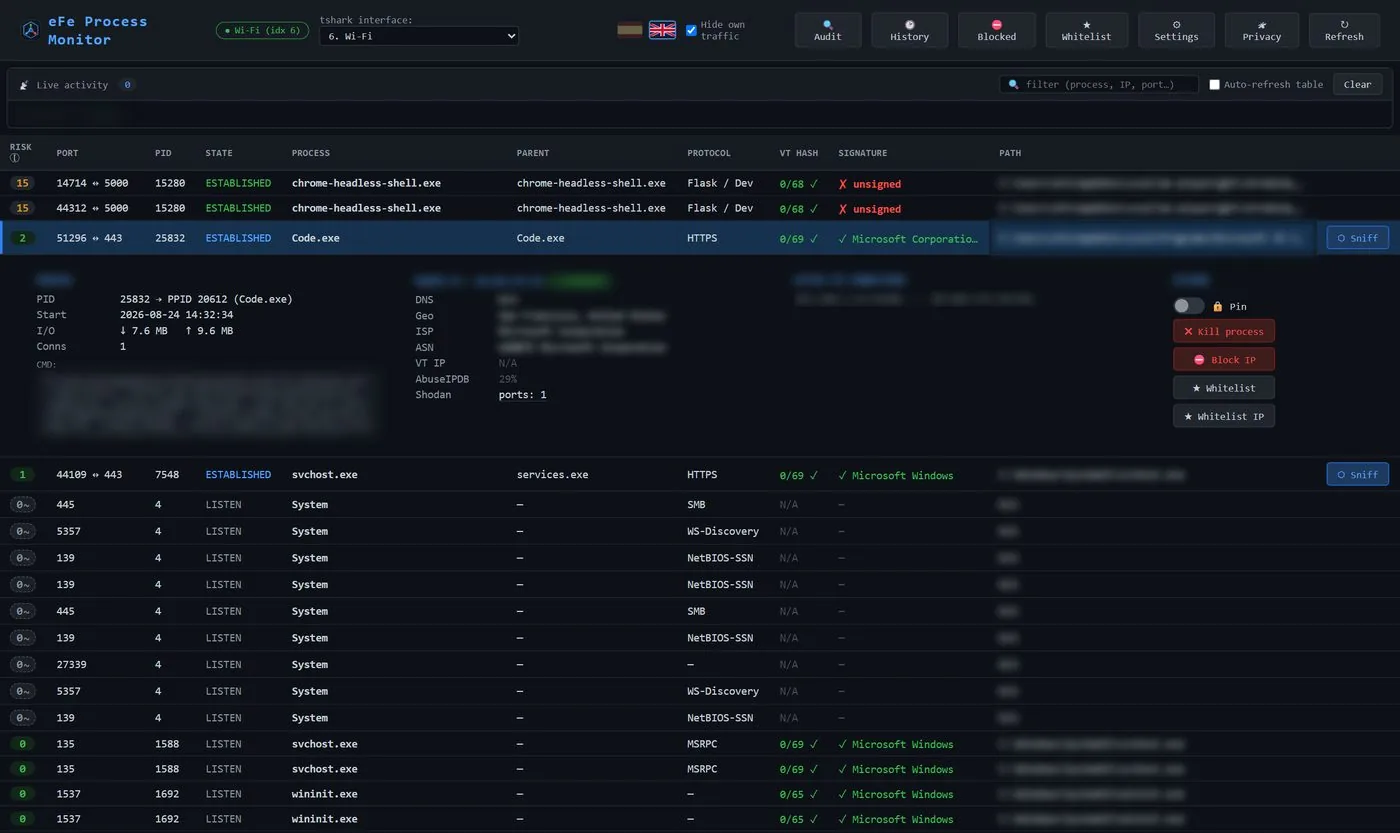
Task: Click the 0/65 VT hash on first wininit.exe row
Action: 800,794
